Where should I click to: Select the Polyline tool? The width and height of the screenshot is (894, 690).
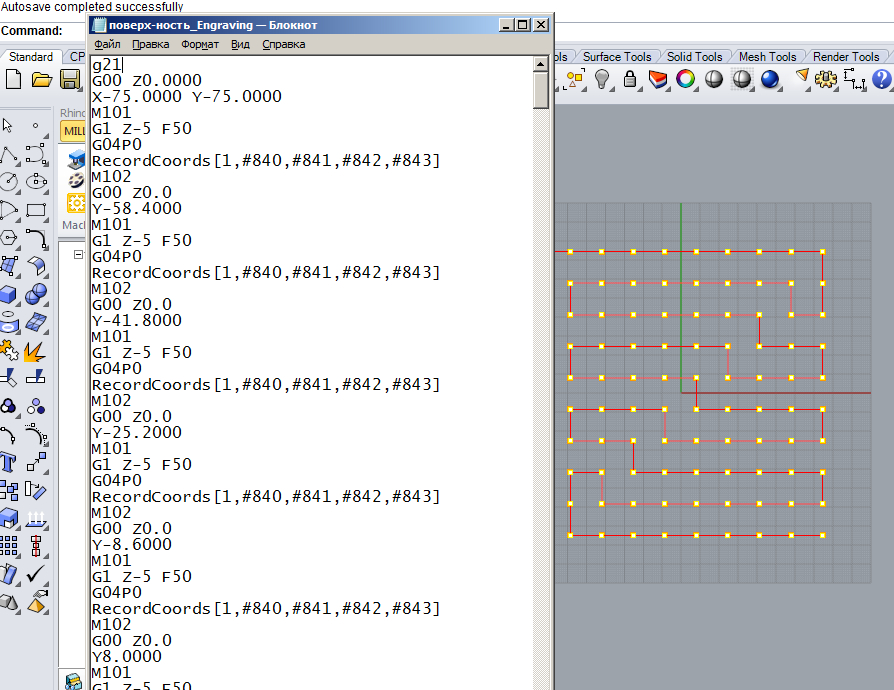(9, 154)
